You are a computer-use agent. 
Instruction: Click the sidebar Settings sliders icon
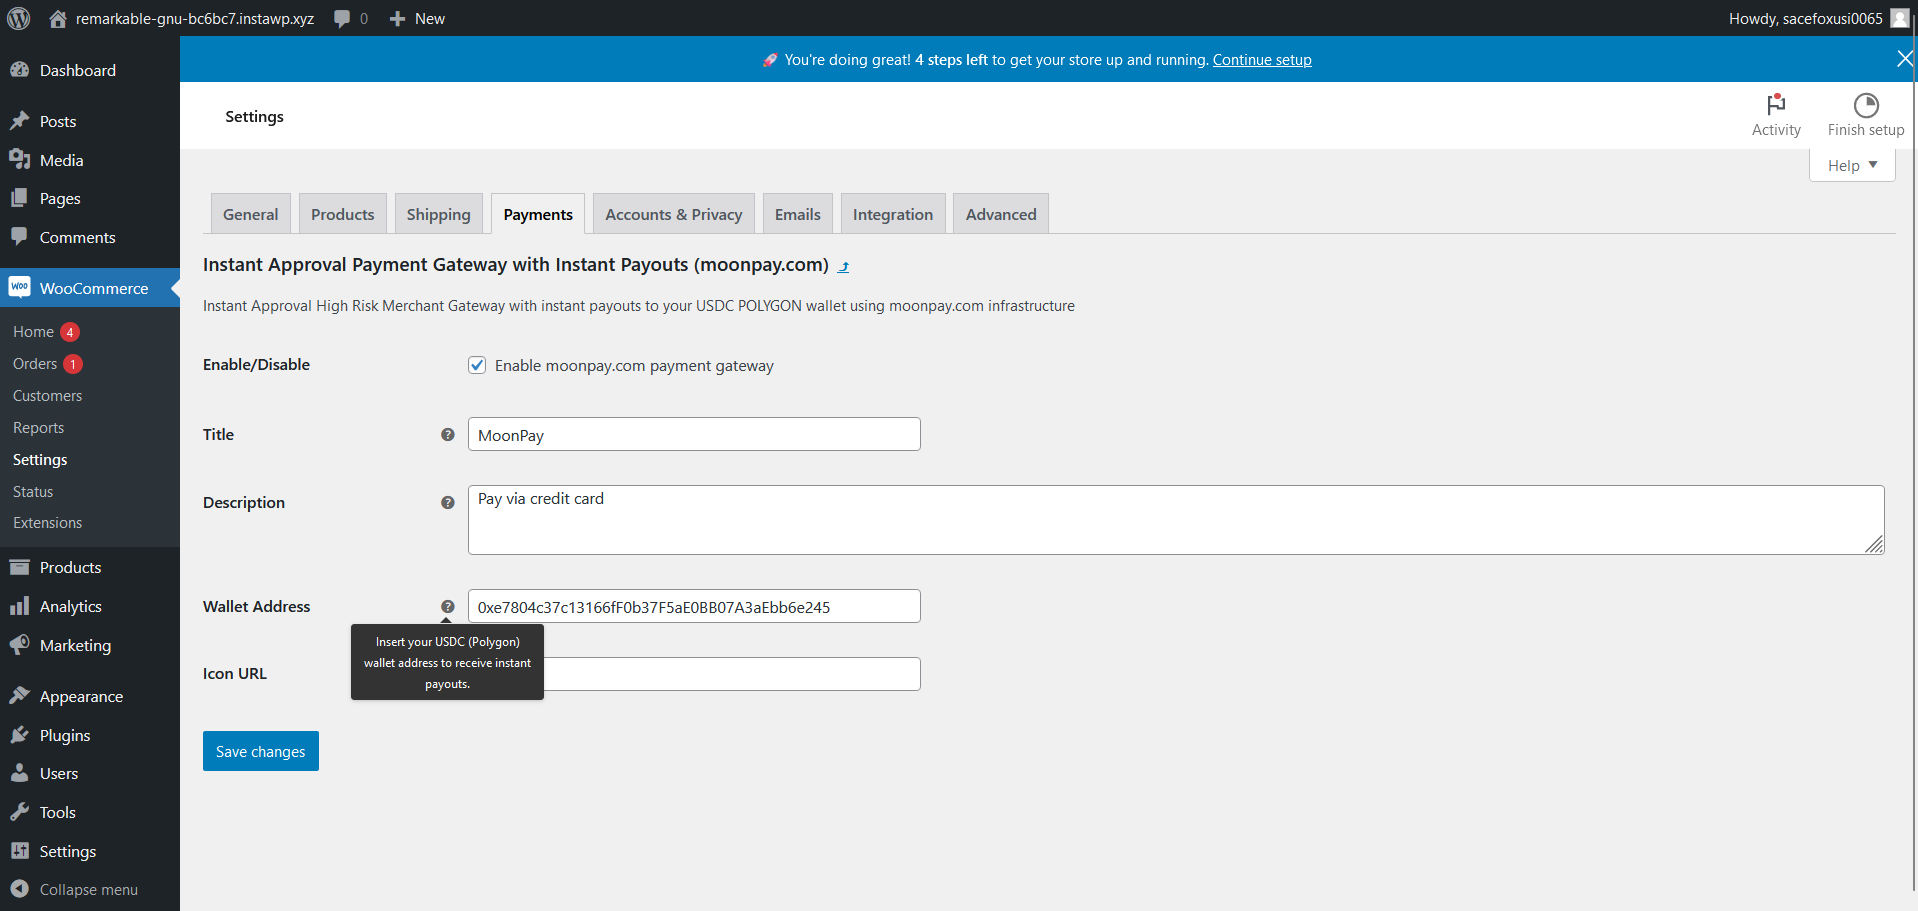19,851
